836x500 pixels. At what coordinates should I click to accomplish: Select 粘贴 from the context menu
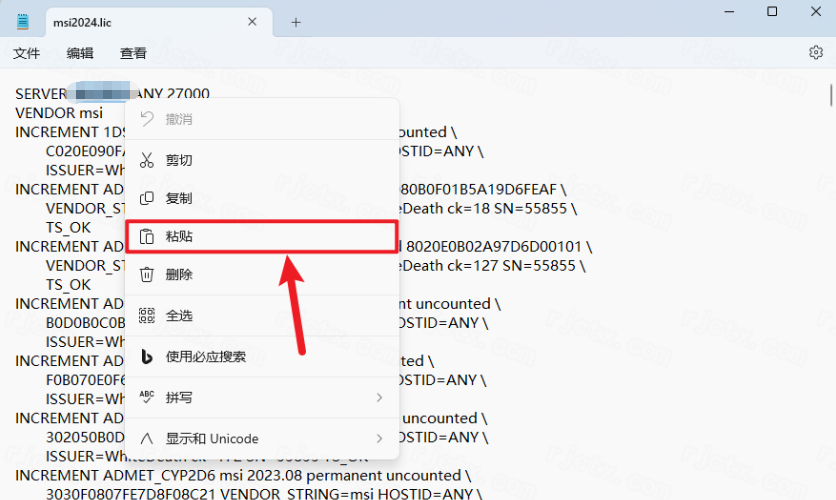180,237
